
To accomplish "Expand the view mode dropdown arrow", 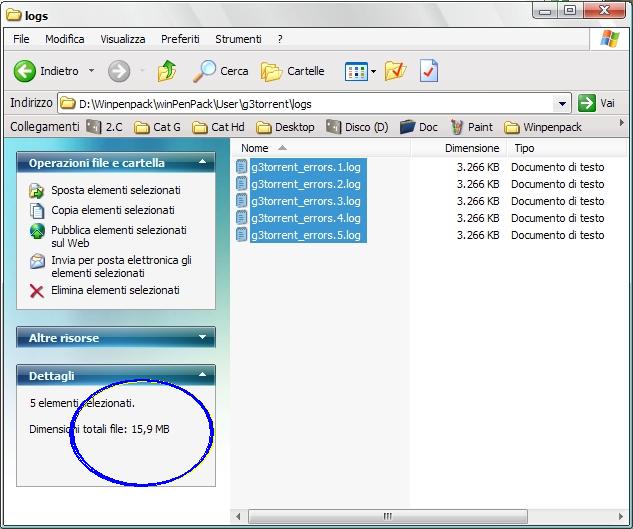I will tap(373, 72).
